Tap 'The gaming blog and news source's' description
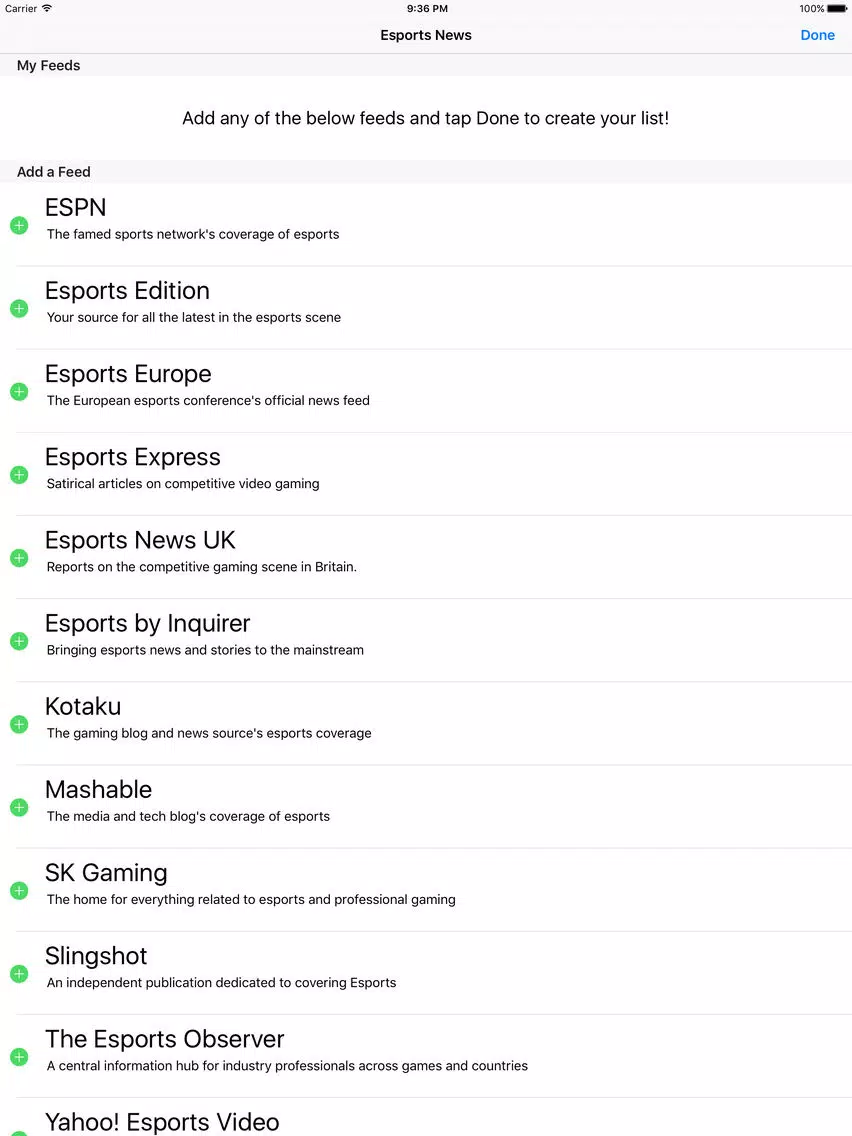 (x=209, y=733)
